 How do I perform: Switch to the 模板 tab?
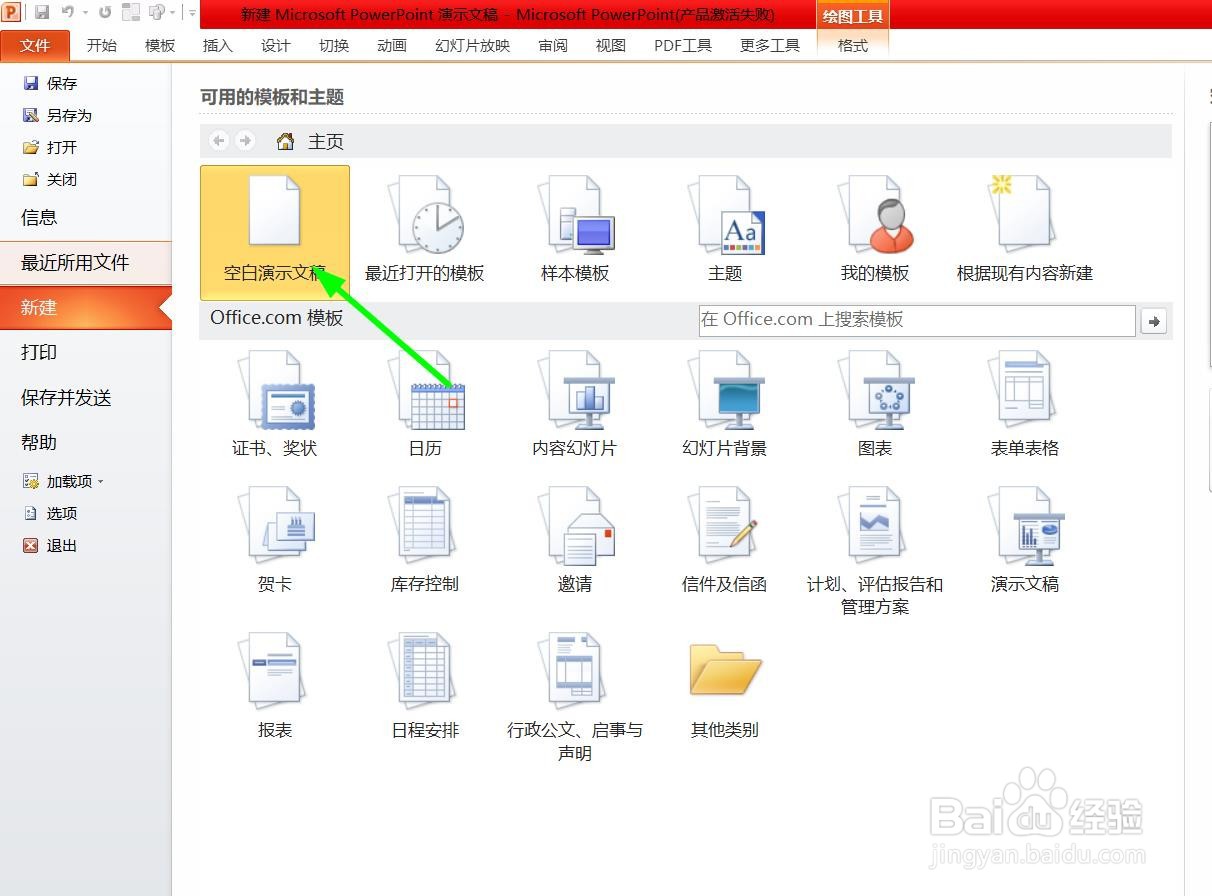click(160, 45)
